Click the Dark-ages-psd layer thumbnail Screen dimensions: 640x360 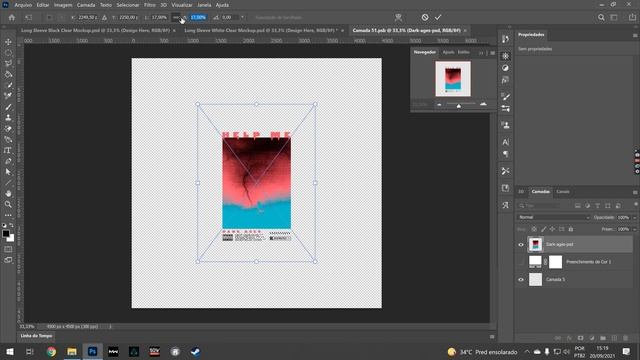click(536, 244)
